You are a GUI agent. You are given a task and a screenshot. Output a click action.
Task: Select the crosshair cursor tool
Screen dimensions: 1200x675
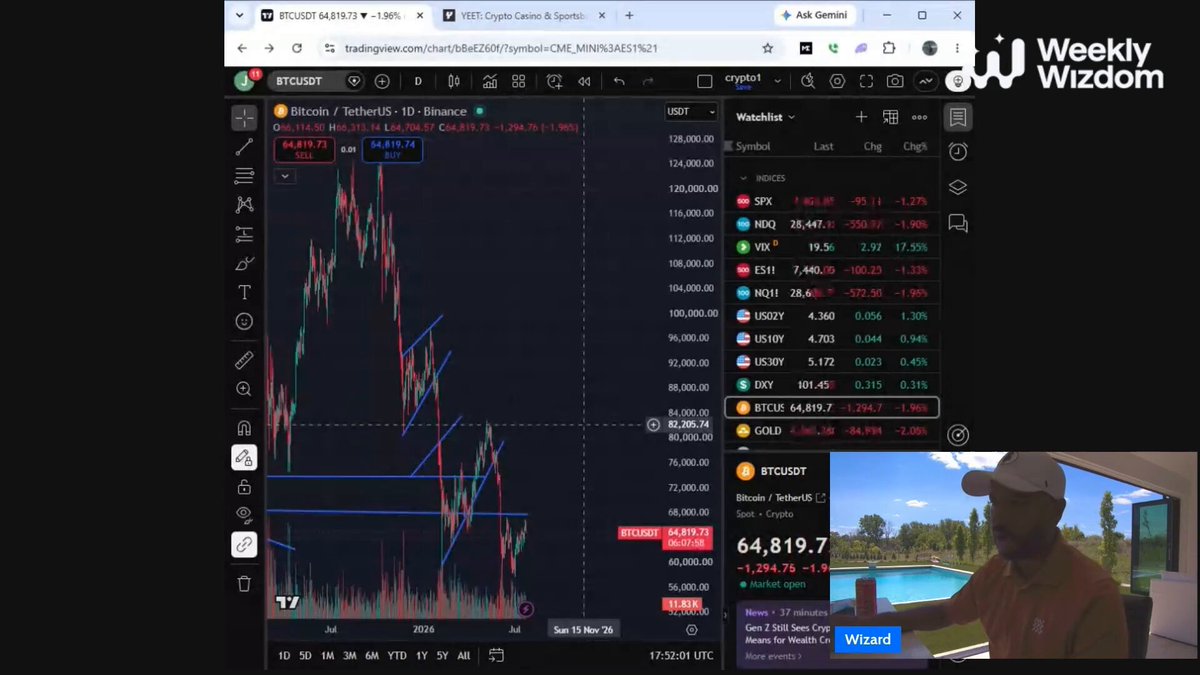click(244, 118)
